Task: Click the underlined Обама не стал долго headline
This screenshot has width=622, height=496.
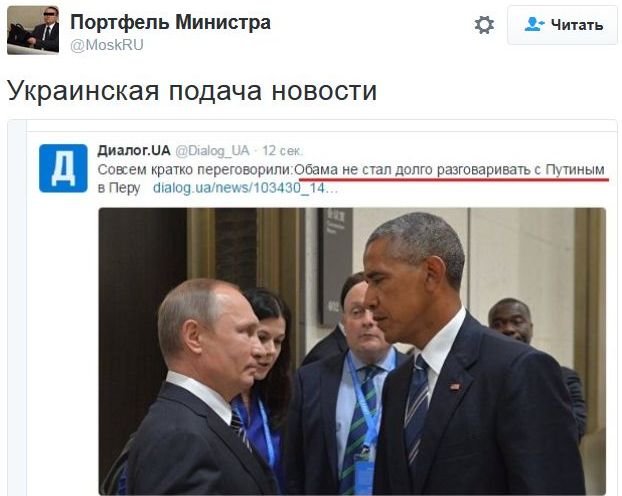Action: pyautogui.click(x=450, y=170)
